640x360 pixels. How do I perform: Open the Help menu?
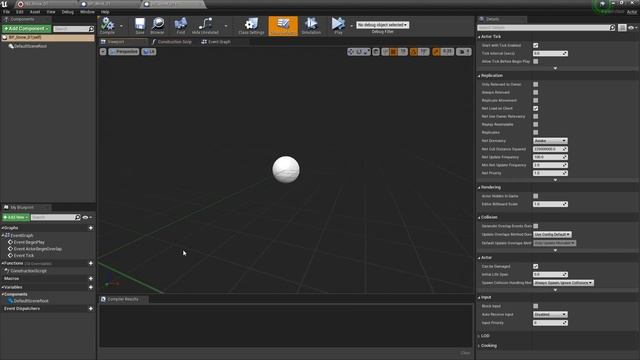[x=105, y=12]
